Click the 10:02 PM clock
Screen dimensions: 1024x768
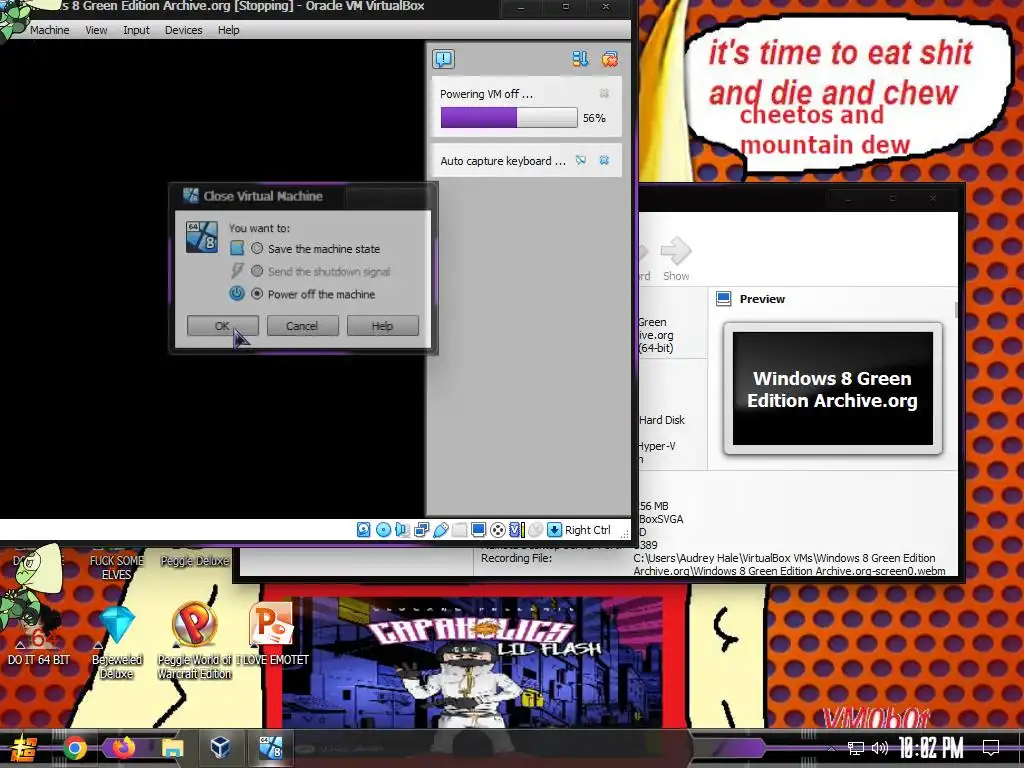pos(931,748)
